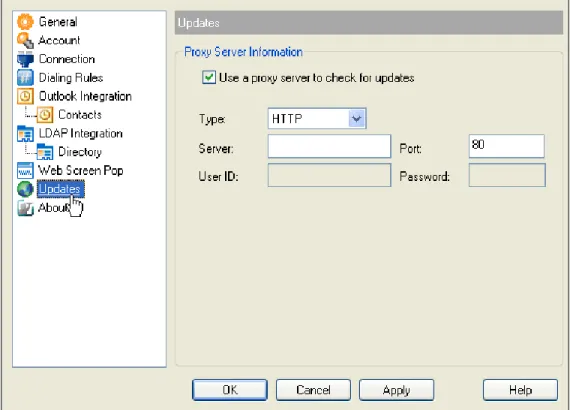This screenshot has width=570, height=410.
Task: Click the Updates panel header text
Action: [x=199, y=23]
